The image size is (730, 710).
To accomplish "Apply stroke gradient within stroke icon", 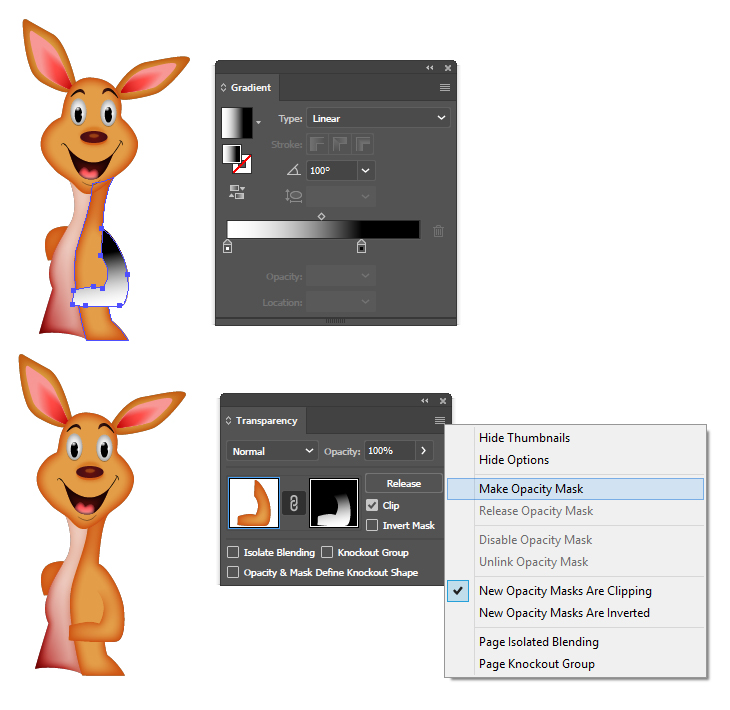I will 317,144.
